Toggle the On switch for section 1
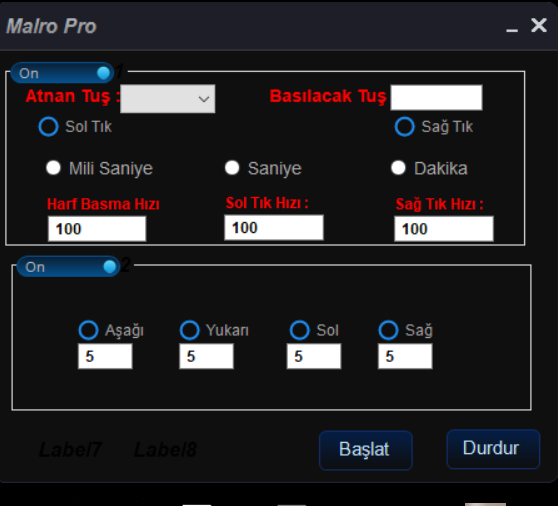Image resolution: width=558 pixels, height=506 pixels. click(x=62, y=73)
